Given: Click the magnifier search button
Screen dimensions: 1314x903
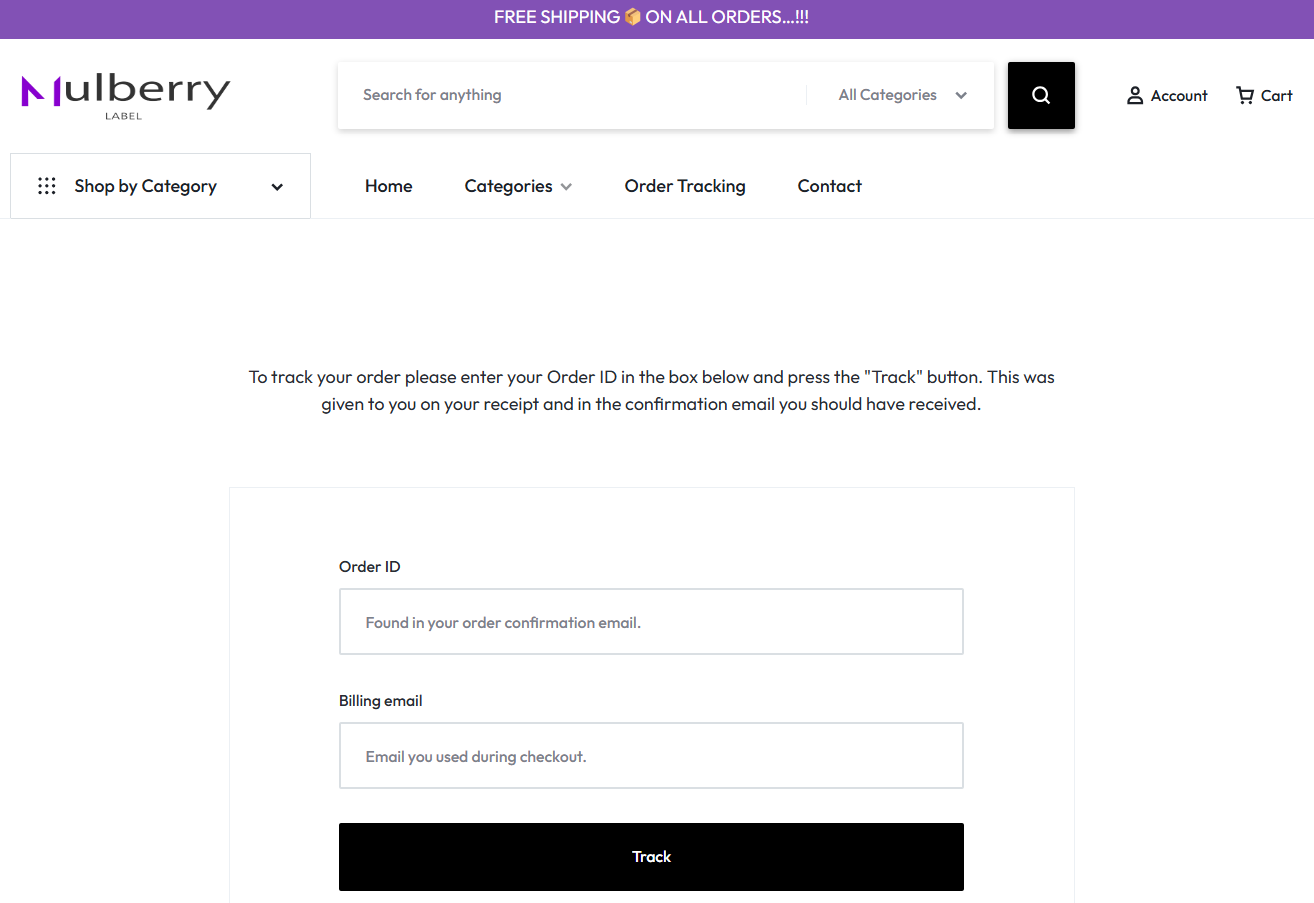Looking at the screenshot, I should 1041,95.
